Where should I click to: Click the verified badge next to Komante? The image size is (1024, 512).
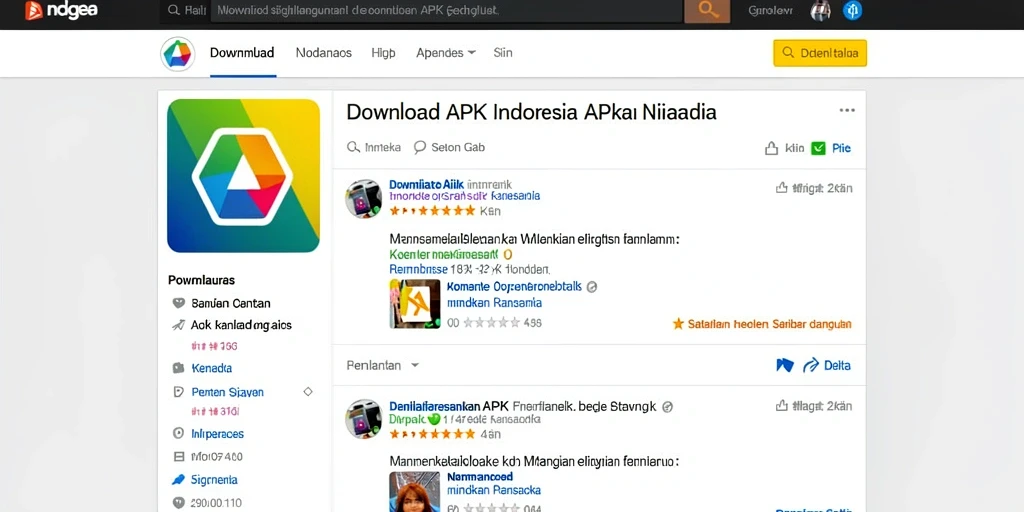coord(592,287)
